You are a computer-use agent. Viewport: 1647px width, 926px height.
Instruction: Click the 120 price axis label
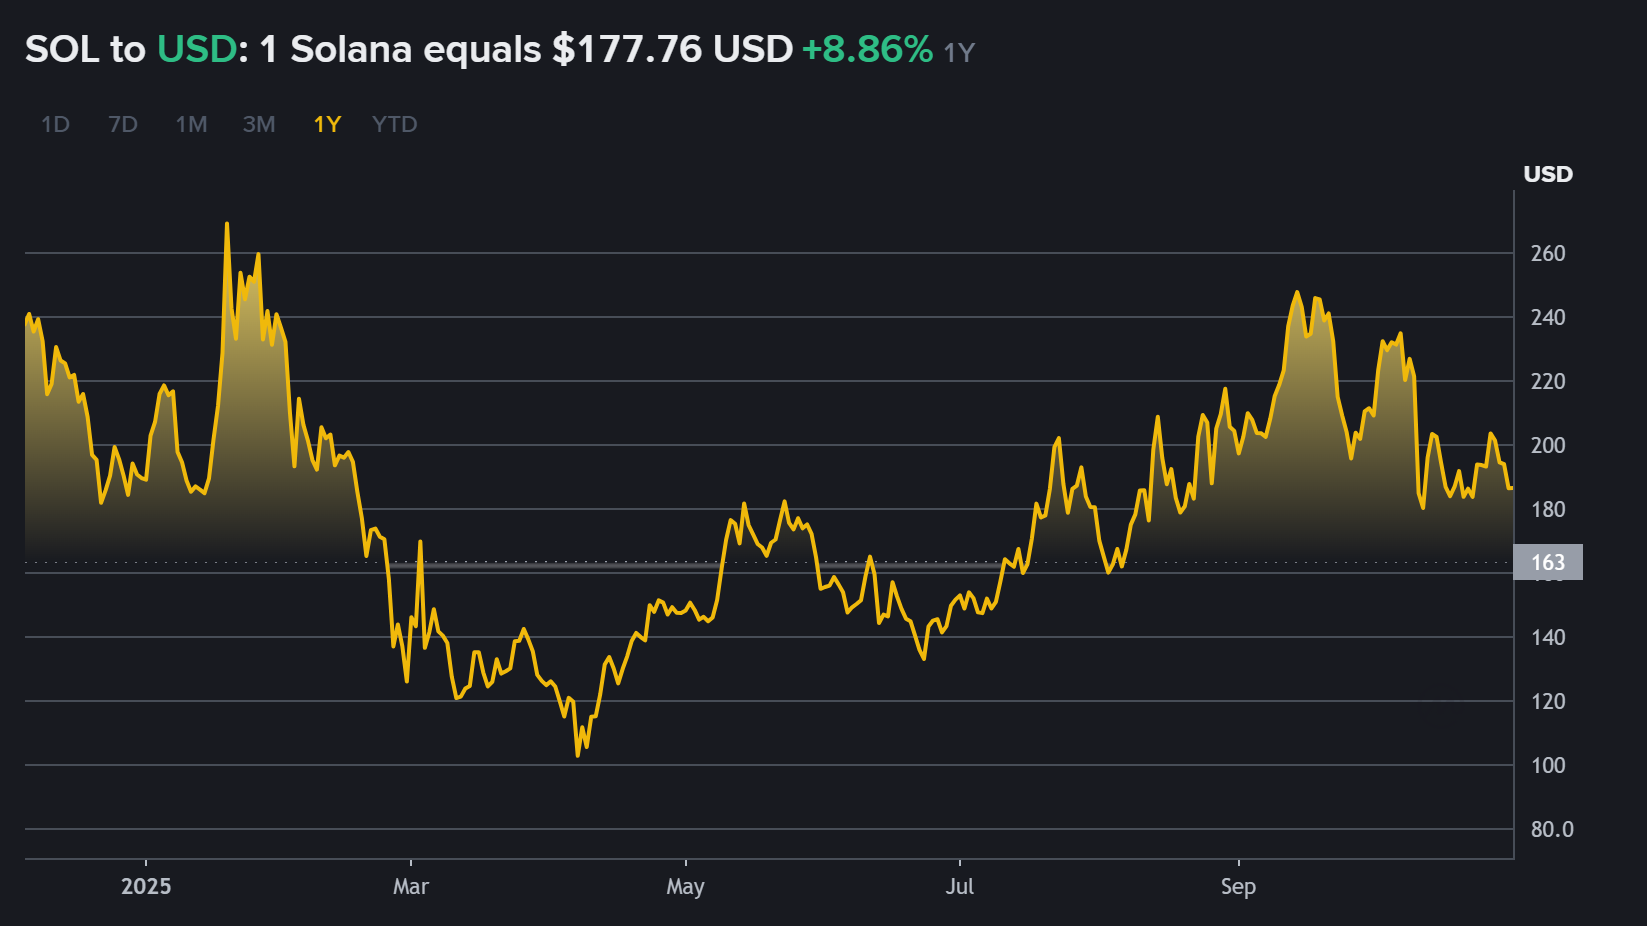coord(1548,701)
